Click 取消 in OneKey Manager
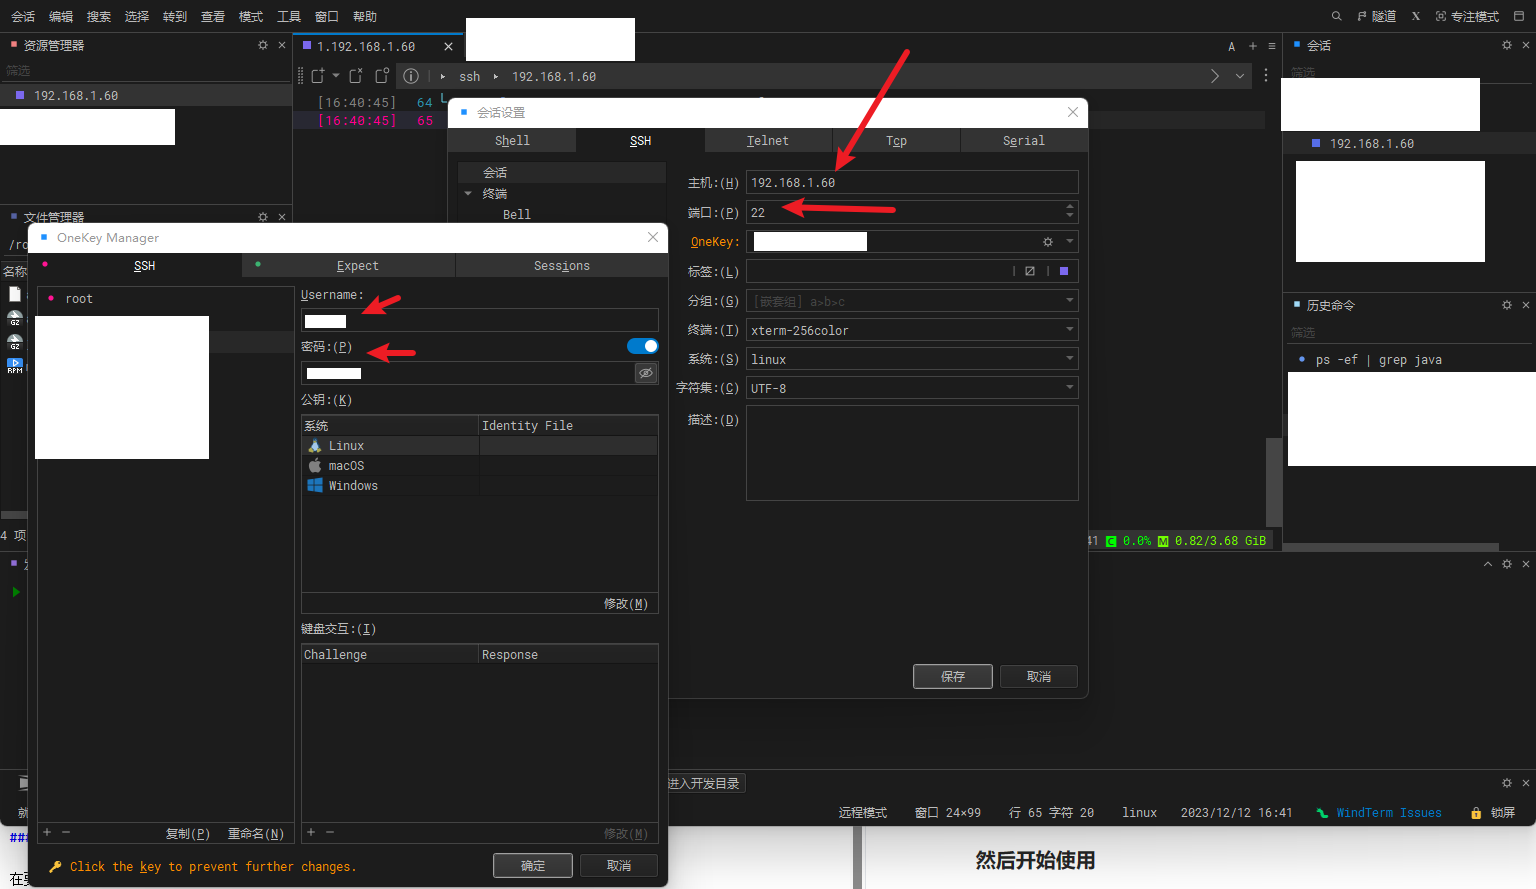This screenshot has width=1536, height=889. [619, 866]
